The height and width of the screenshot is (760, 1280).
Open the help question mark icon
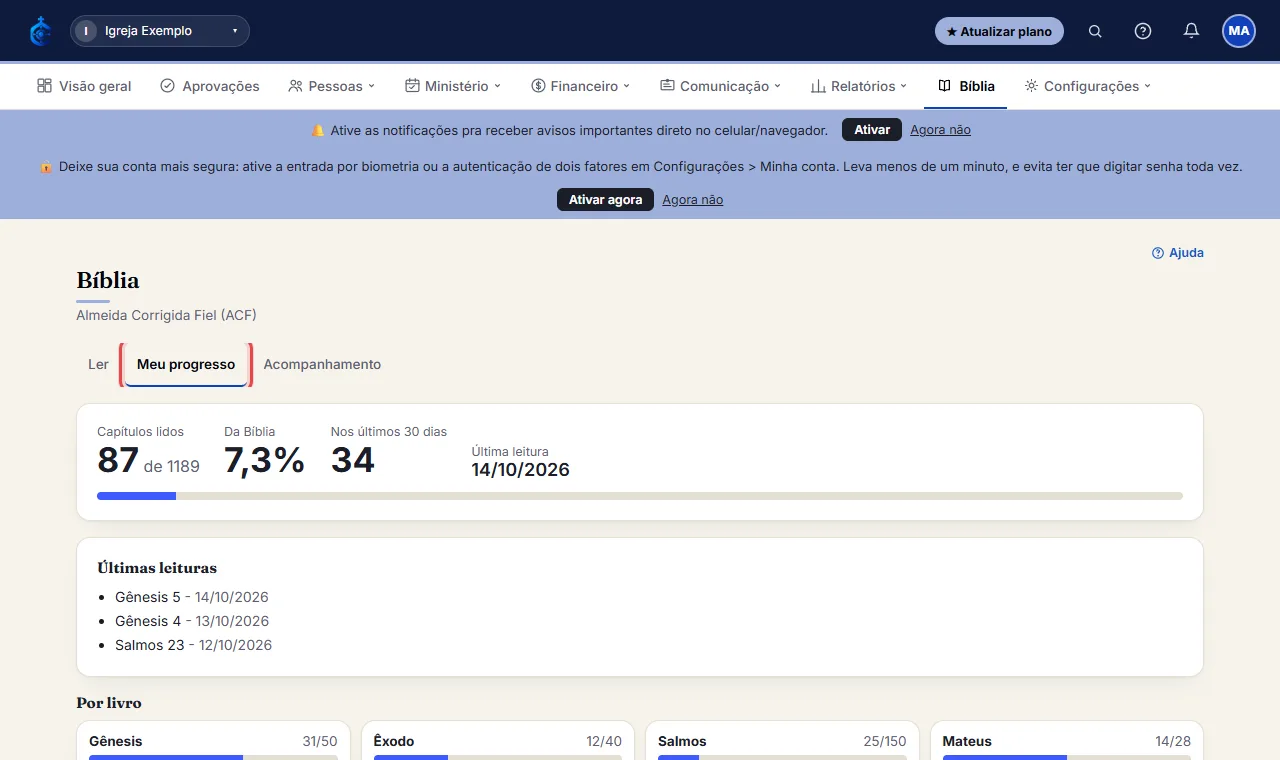pyautogui.click(x=1143, y=31)
